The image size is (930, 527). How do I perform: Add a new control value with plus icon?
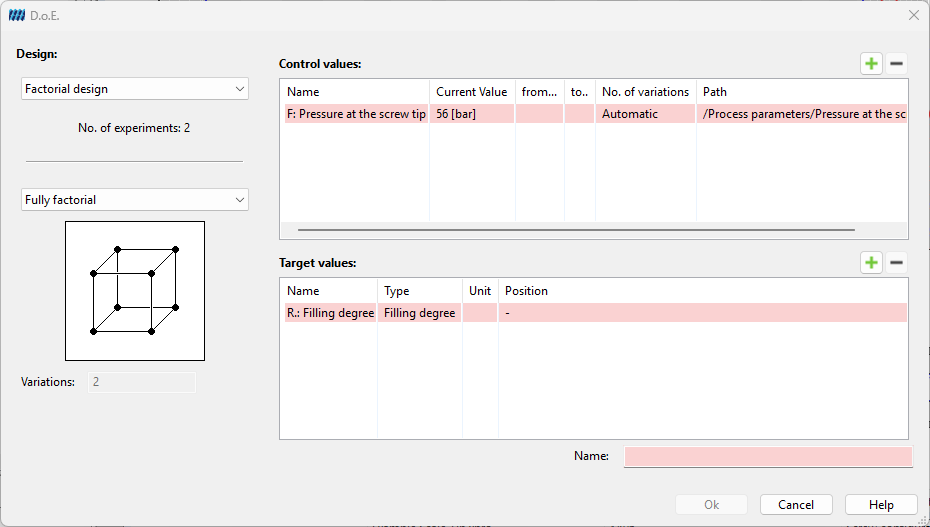871,63
